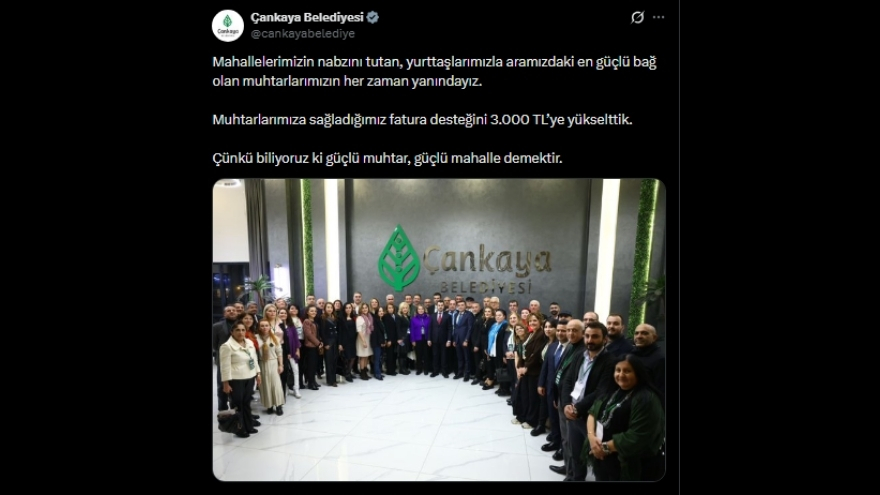Click the woman in the purple jacket
Screen dimensions: 880x495
[420, 340]
